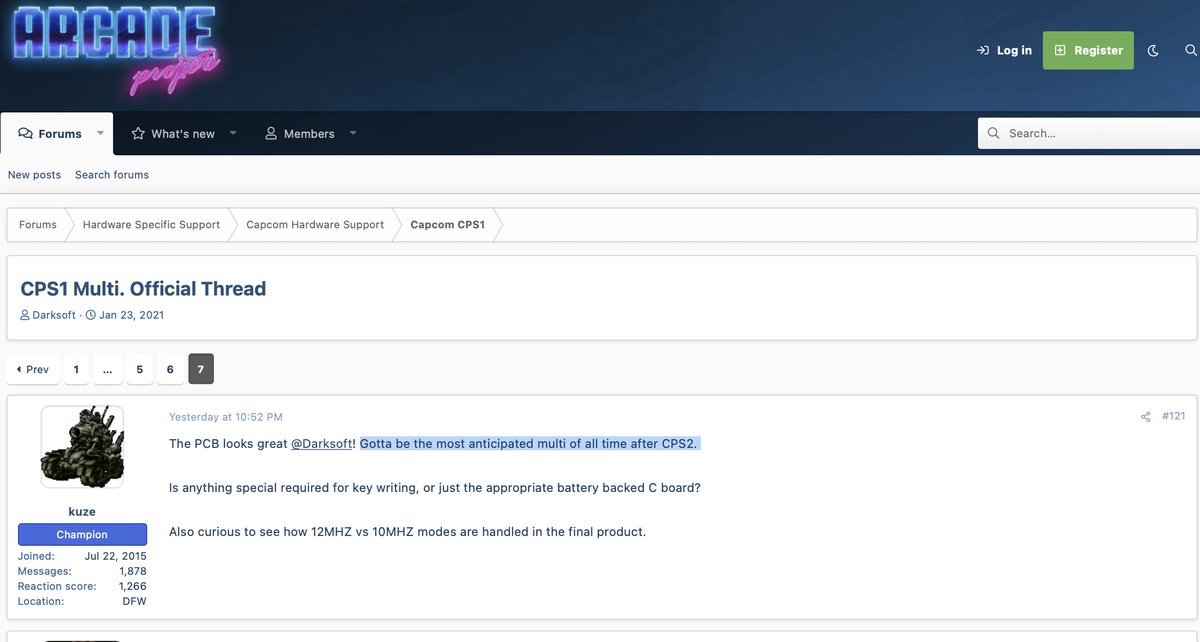Image resolution: width=1200 pixels, height=642 pixels.
Task: Click the sentence about key writing
Action: (x=435, y=487)
